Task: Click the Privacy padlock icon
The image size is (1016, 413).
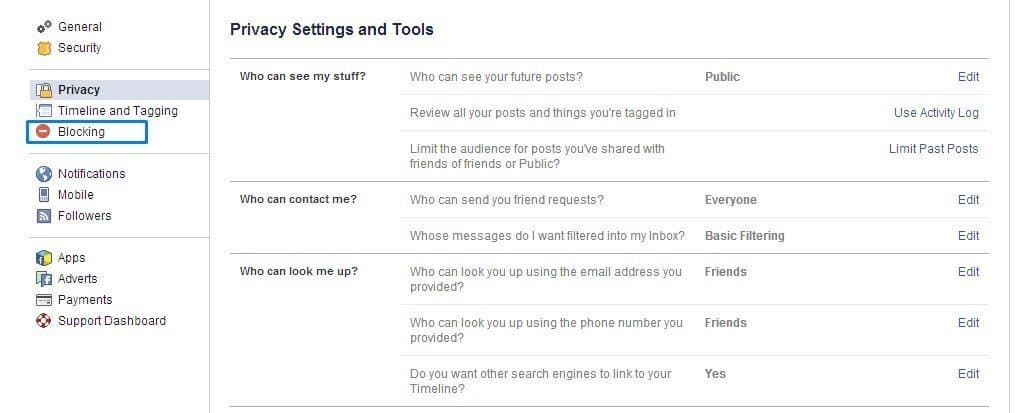Action: click(44, 90)
